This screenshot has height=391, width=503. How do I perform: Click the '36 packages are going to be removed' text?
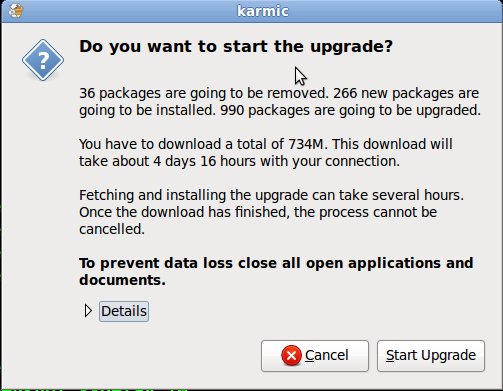(x=204, y=94)
